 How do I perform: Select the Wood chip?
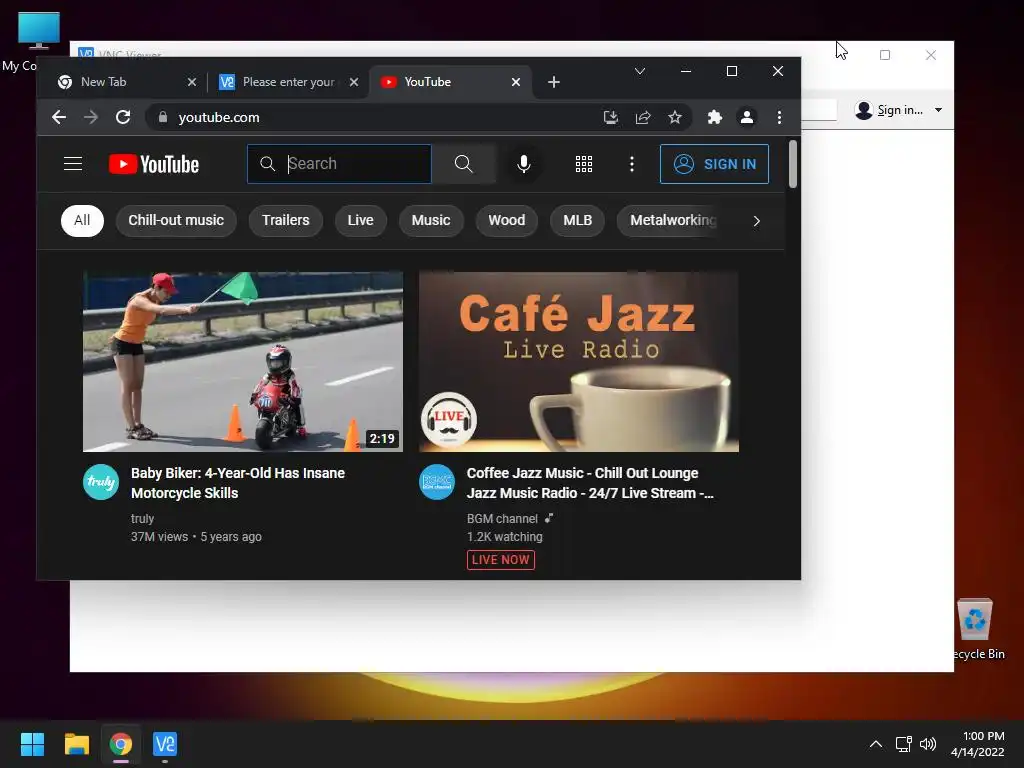point(507,221)
